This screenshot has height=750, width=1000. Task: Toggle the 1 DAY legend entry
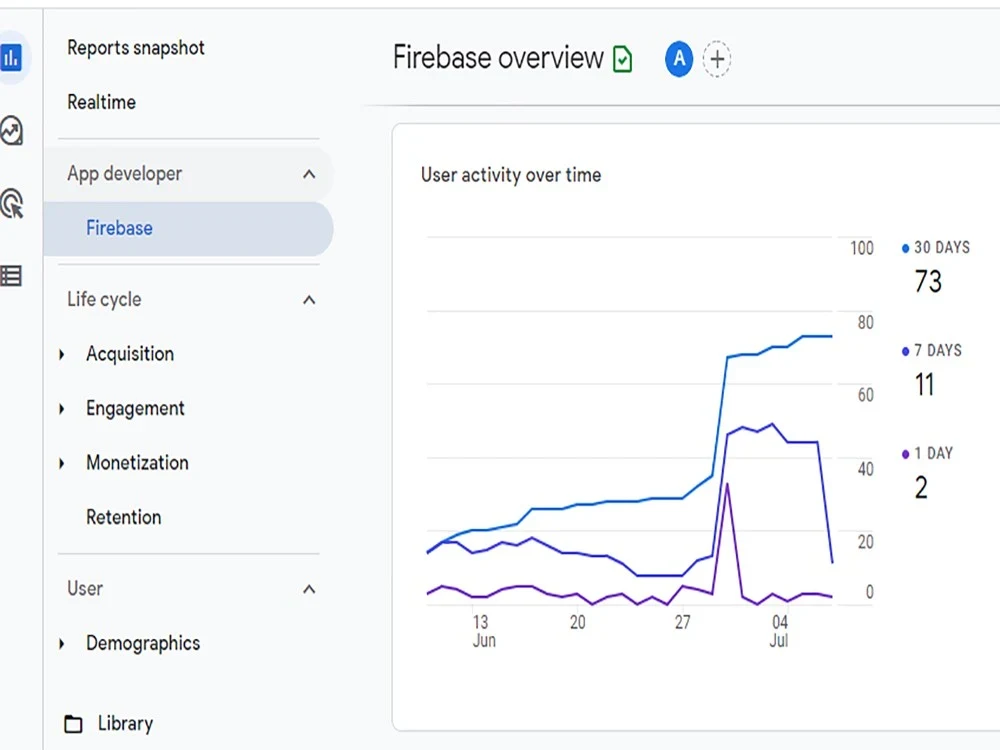(x=926, y=453)
